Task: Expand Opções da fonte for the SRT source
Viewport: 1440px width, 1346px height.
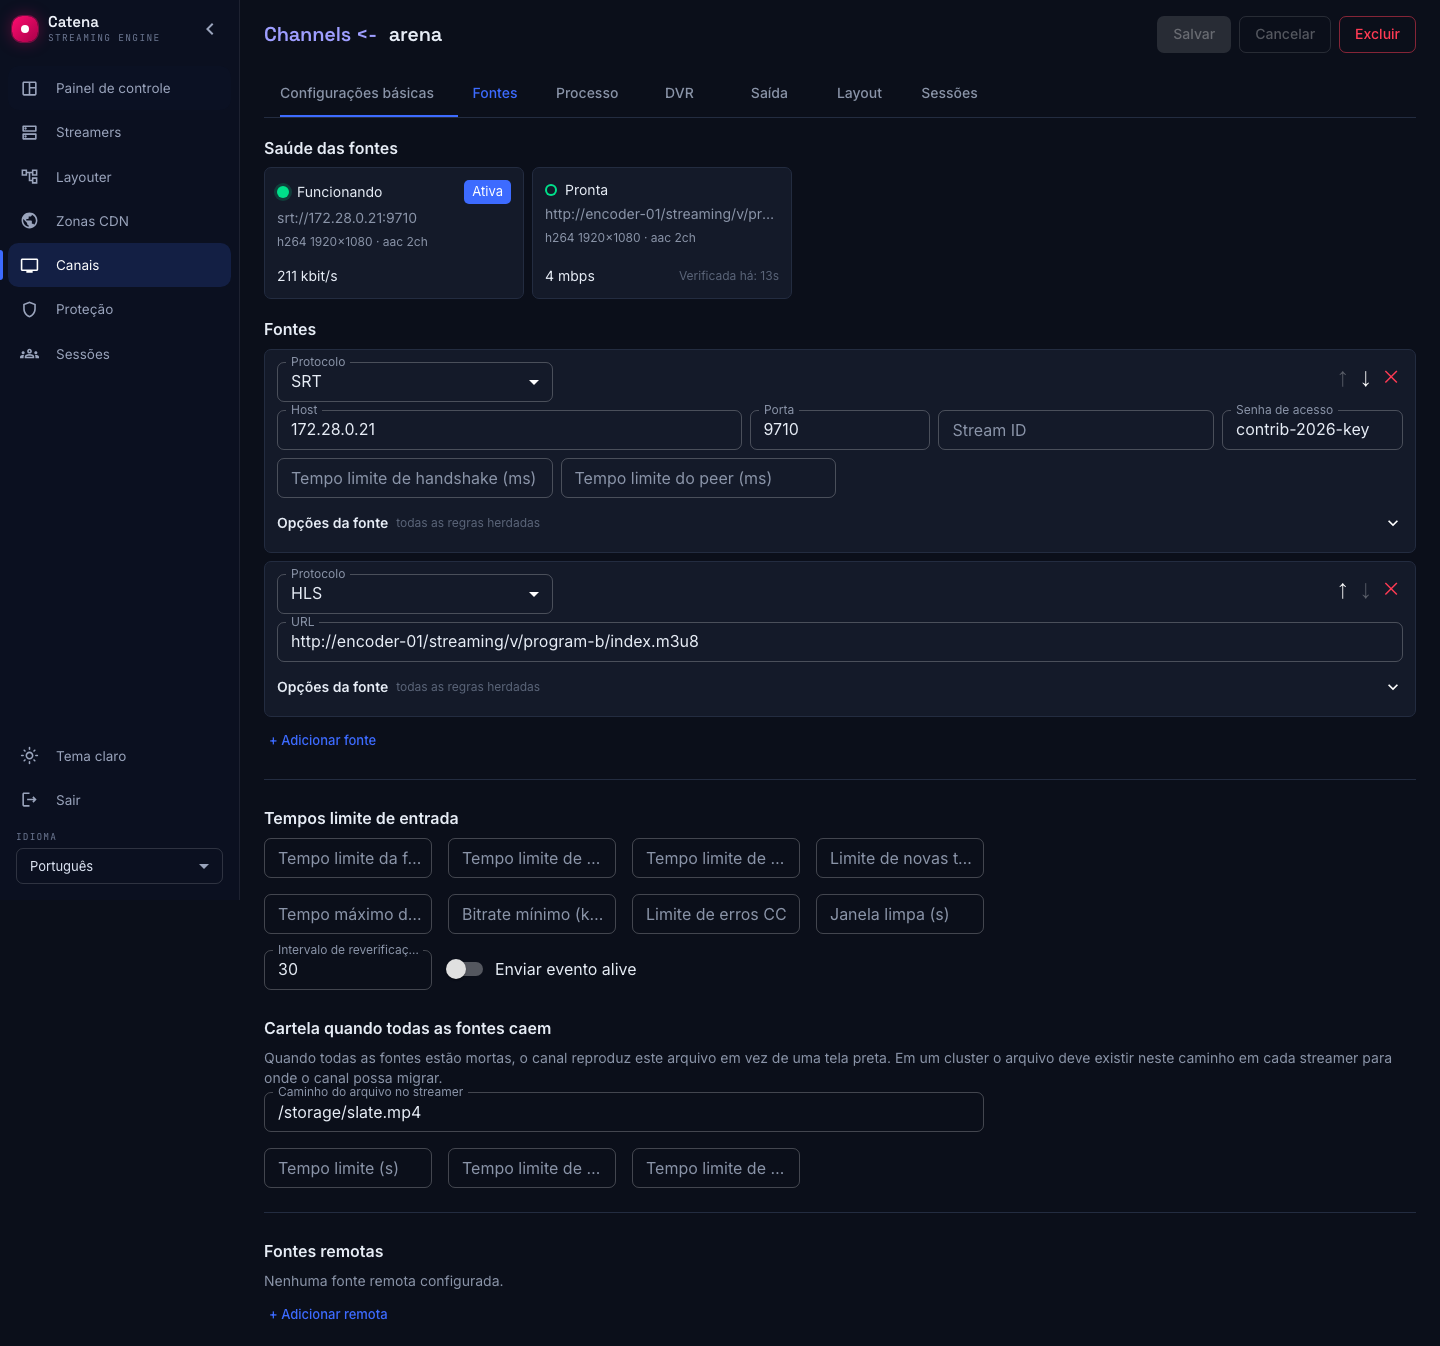Action: click(1393, 523)
